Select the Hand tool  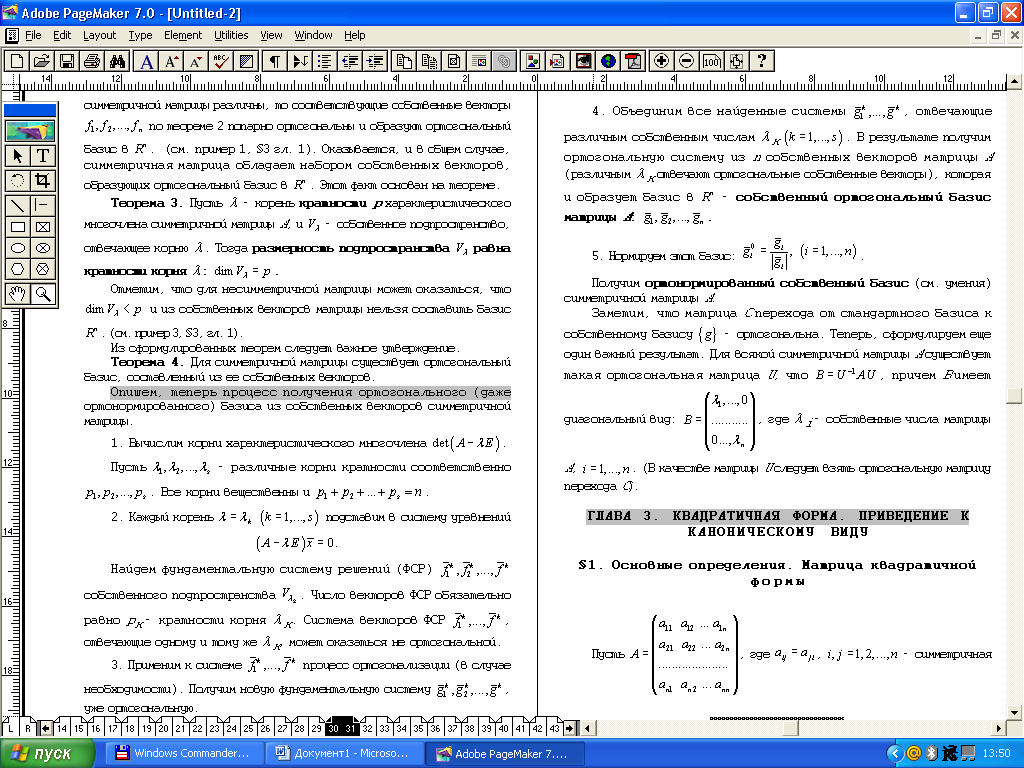(18, 294)
